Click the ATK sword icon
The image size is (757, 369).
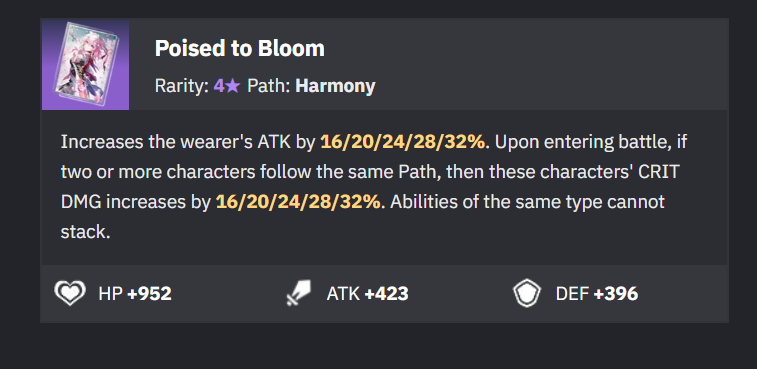[x=298, y=294]
